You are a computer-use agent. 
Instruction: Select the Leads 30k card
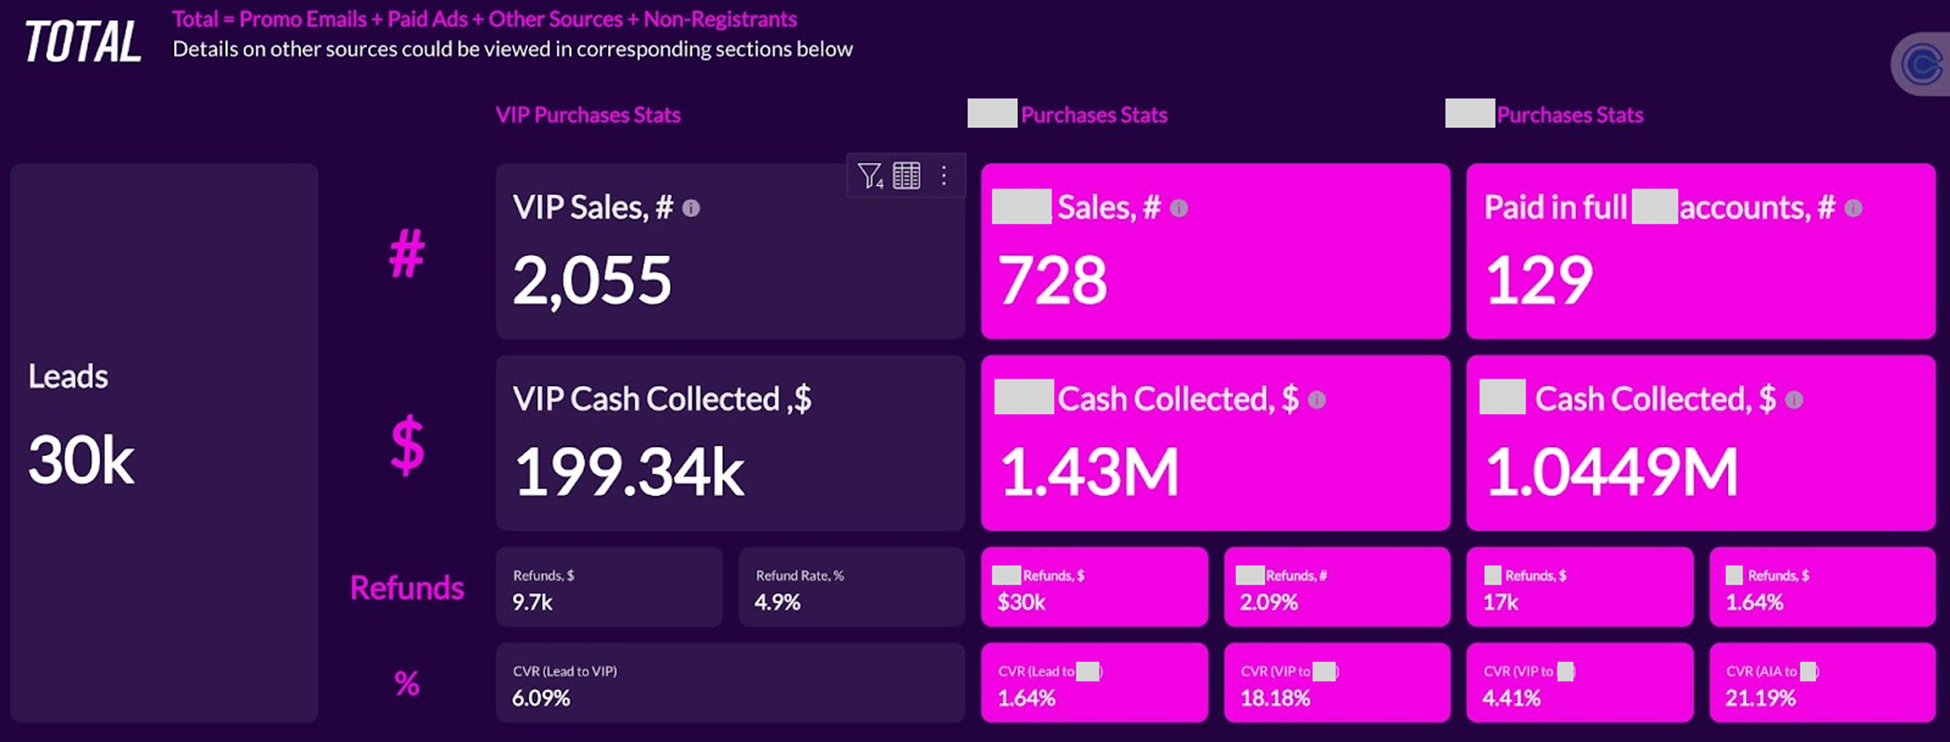click(x=164, y=442)
